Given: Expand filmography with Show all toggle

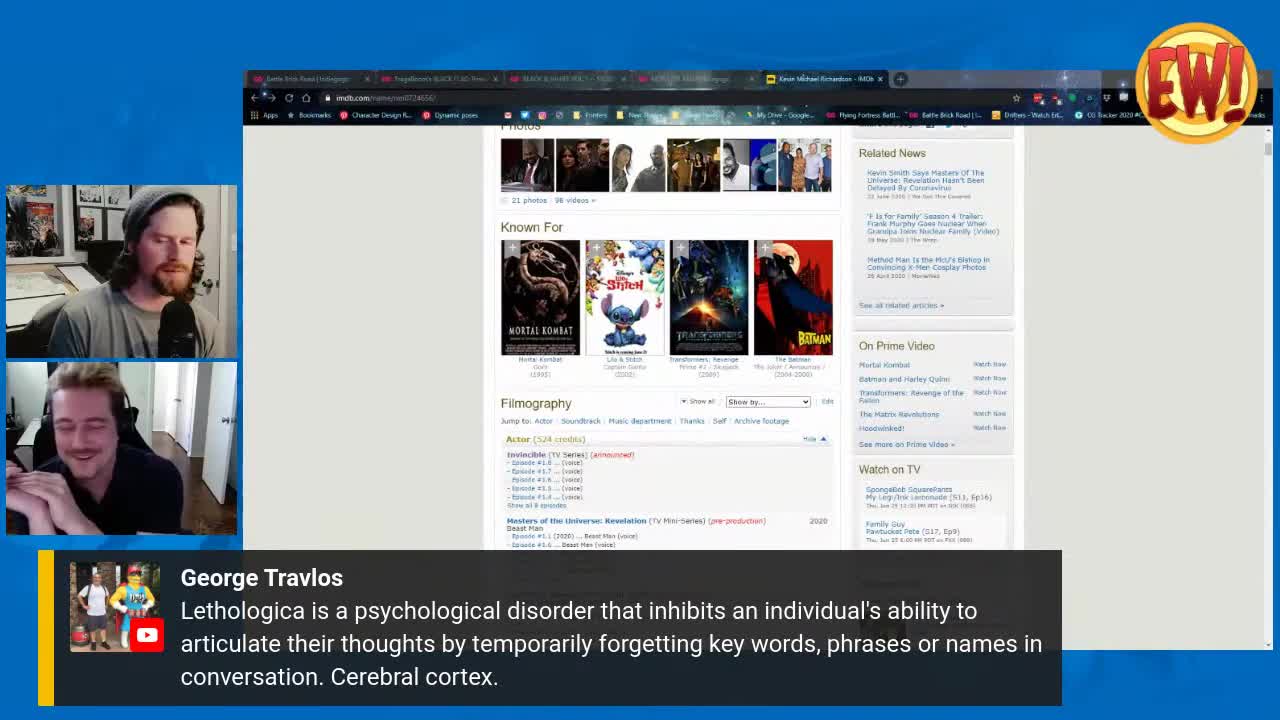Looking at the screenshot, I should 698,402.
